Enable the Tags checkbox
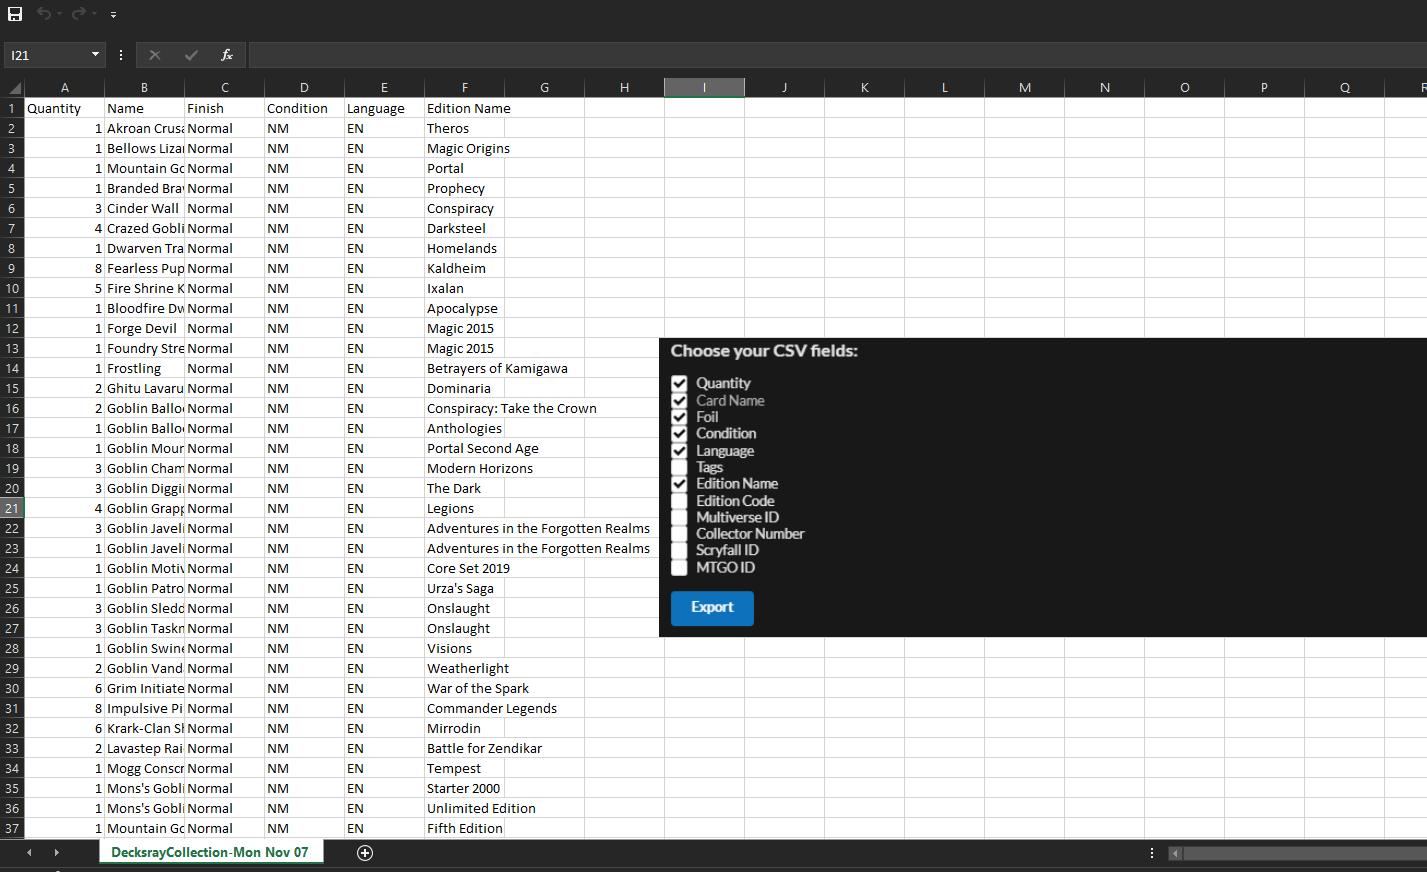 coord(679,467)
